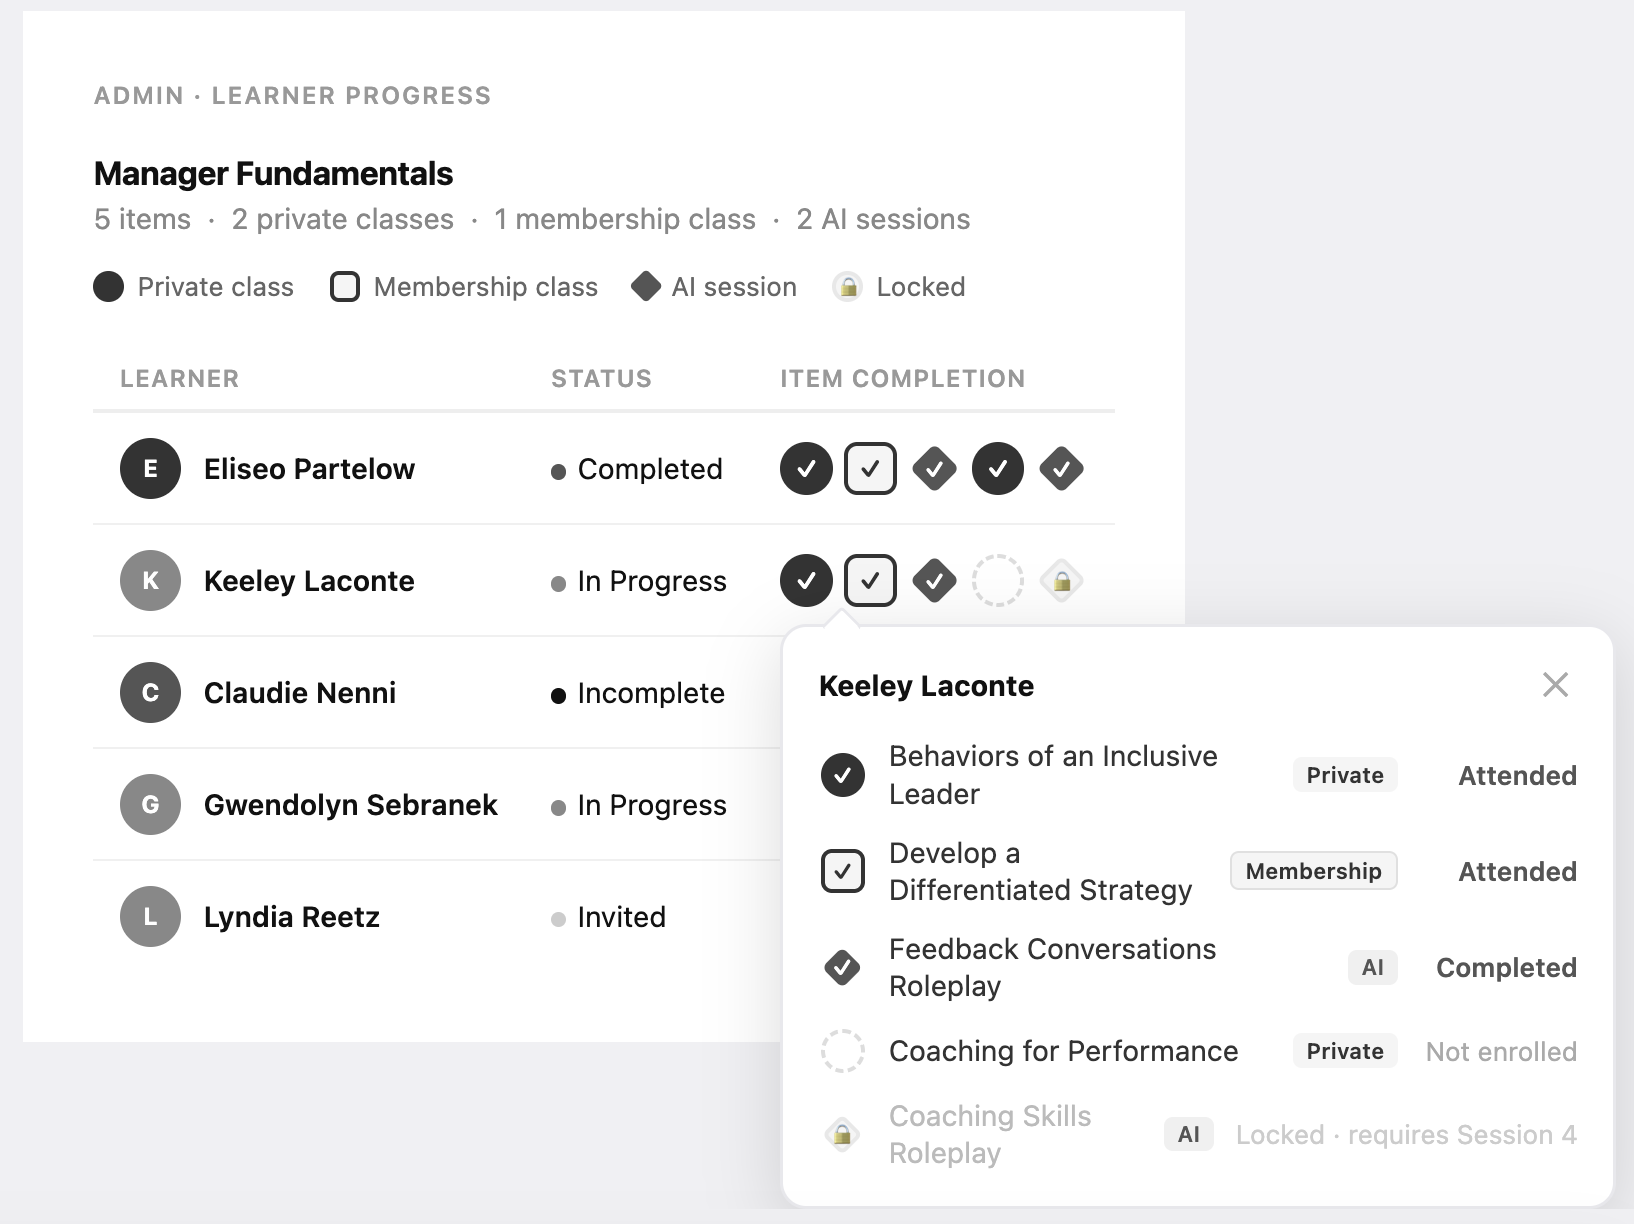Click Keeley Laconte's membership class check square in table
Image resolution: width=1634 pixels, height=1224 pixels.
870,580
